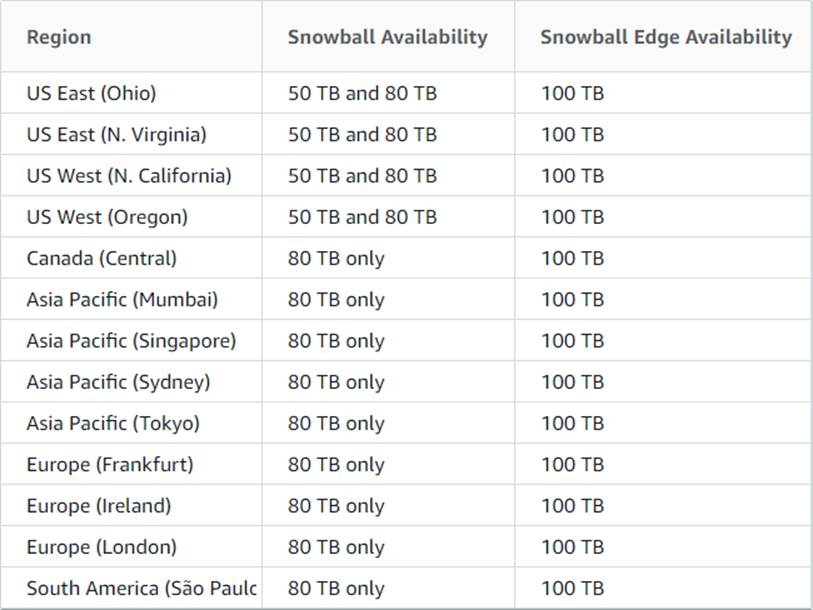The image size is (813, 610).
Task: Click the Asia Pacific (Singapore) cell
Action: (x=131, y=341)
